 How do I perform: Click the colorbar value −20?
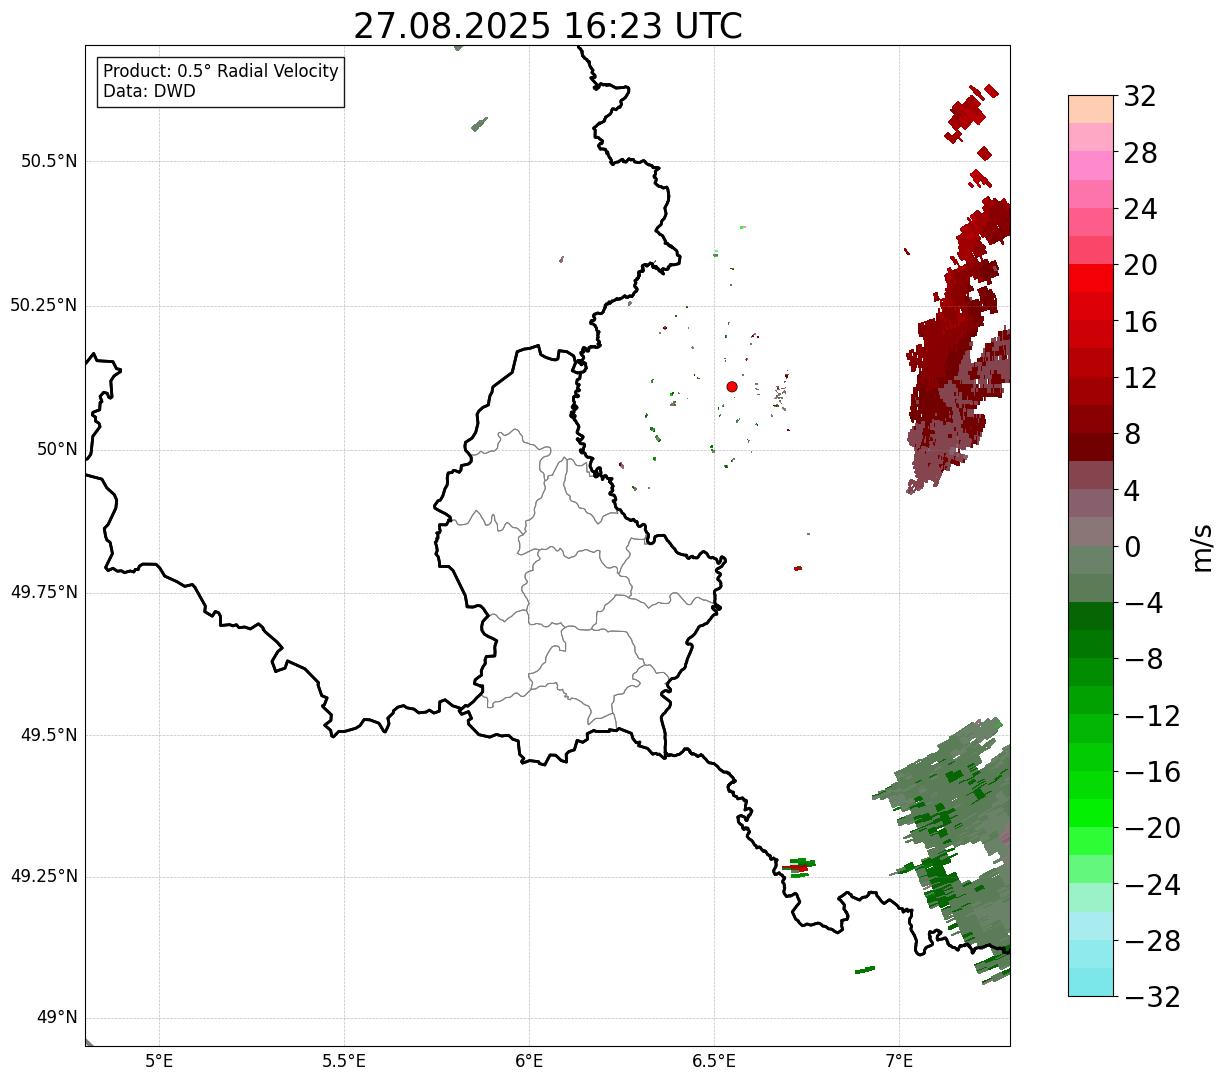click(x=1152, y=828)
